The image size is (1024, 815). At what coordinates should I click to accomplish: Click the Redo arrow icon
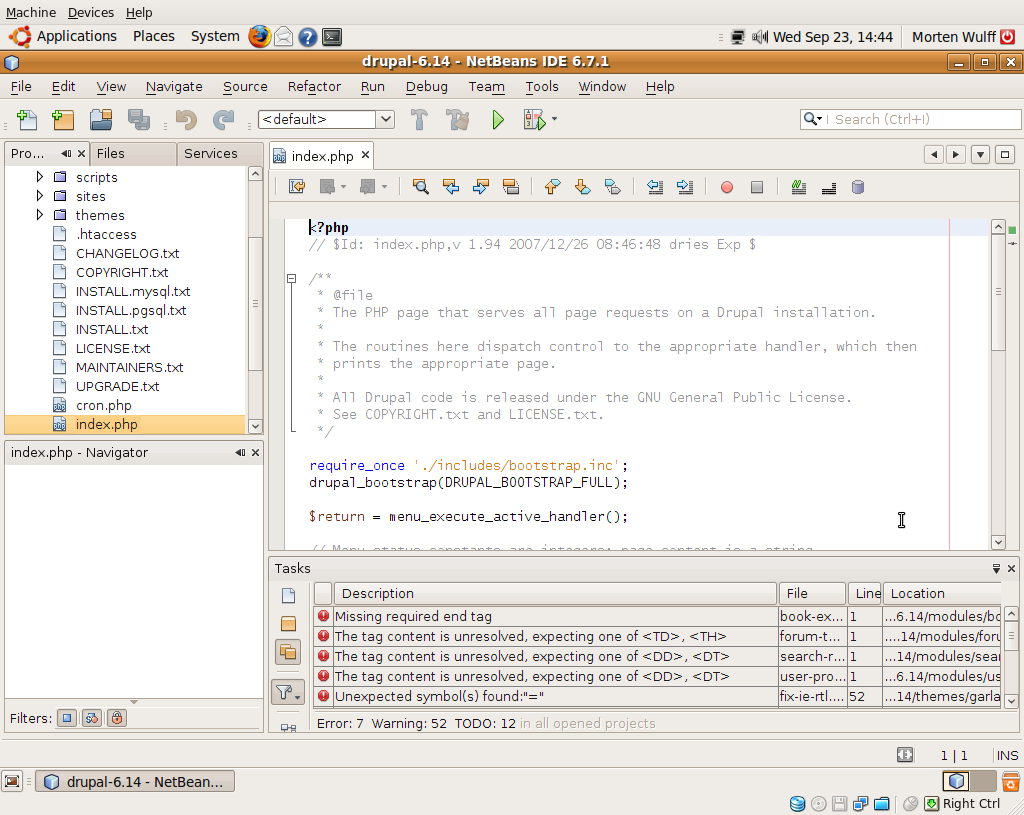[x=223, y=120]
